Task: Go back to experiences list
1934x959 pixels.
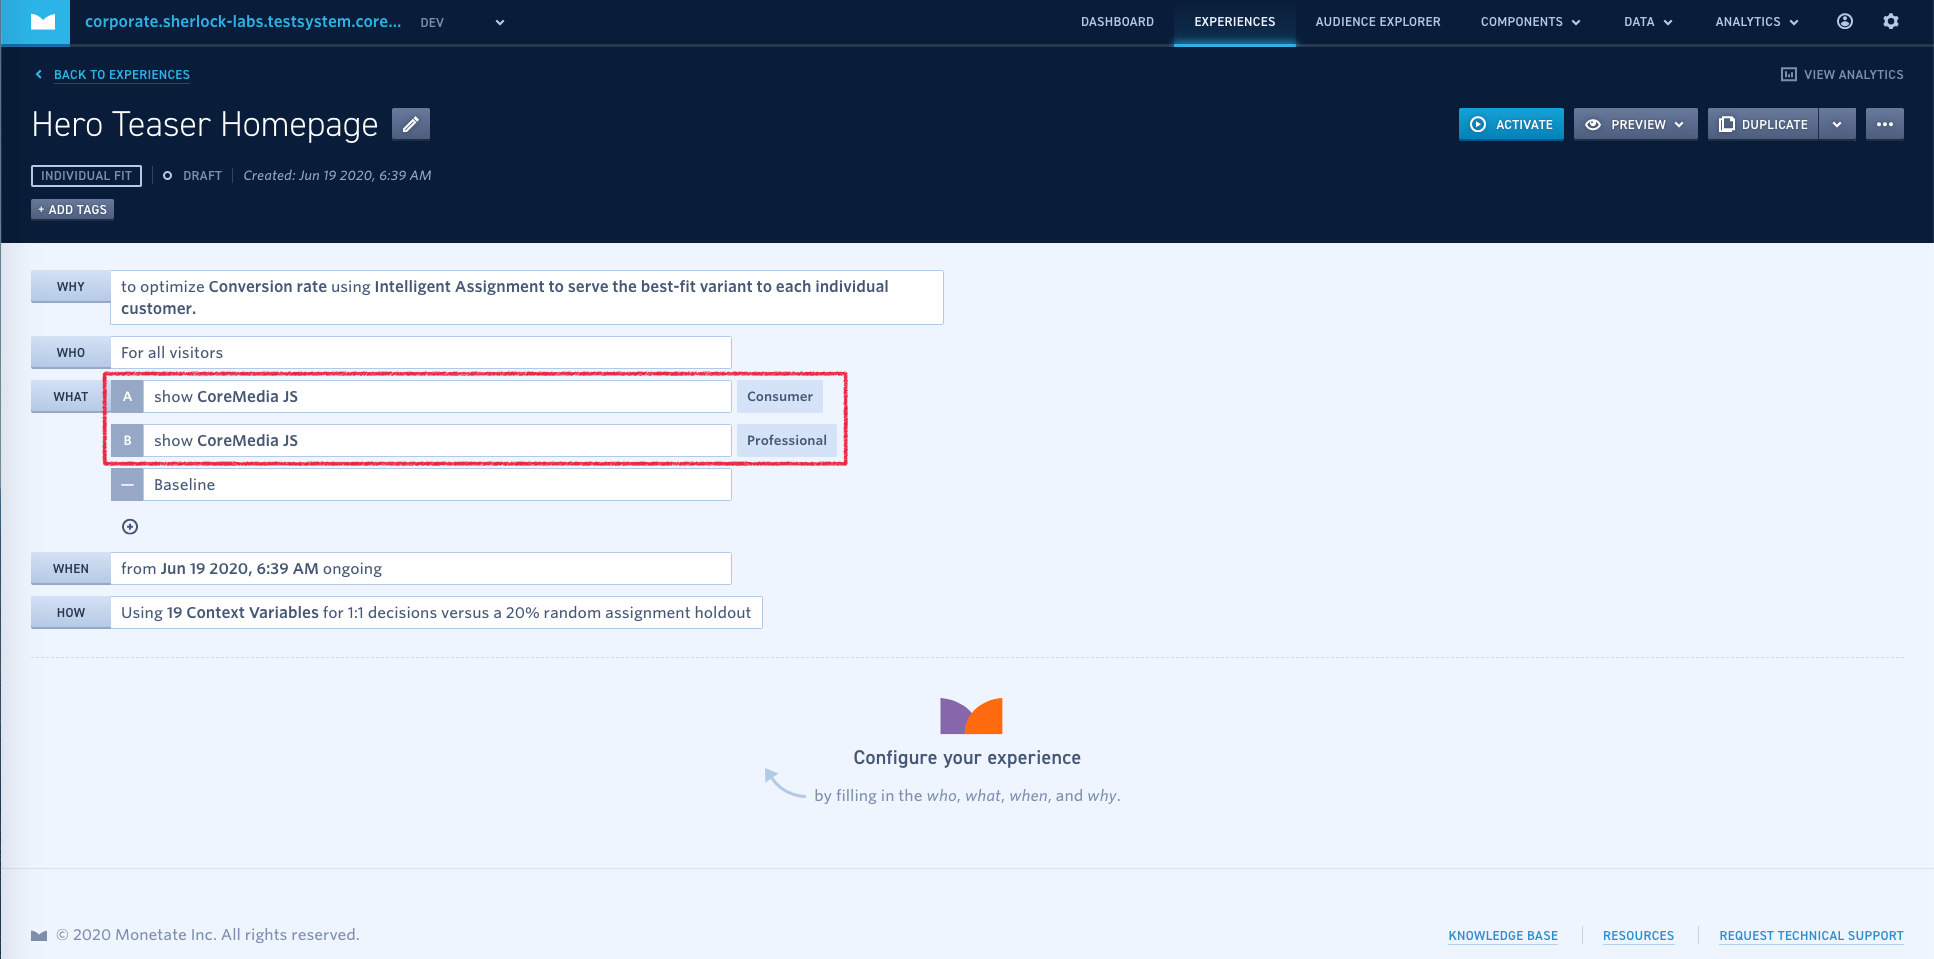Action: point(121,75)
